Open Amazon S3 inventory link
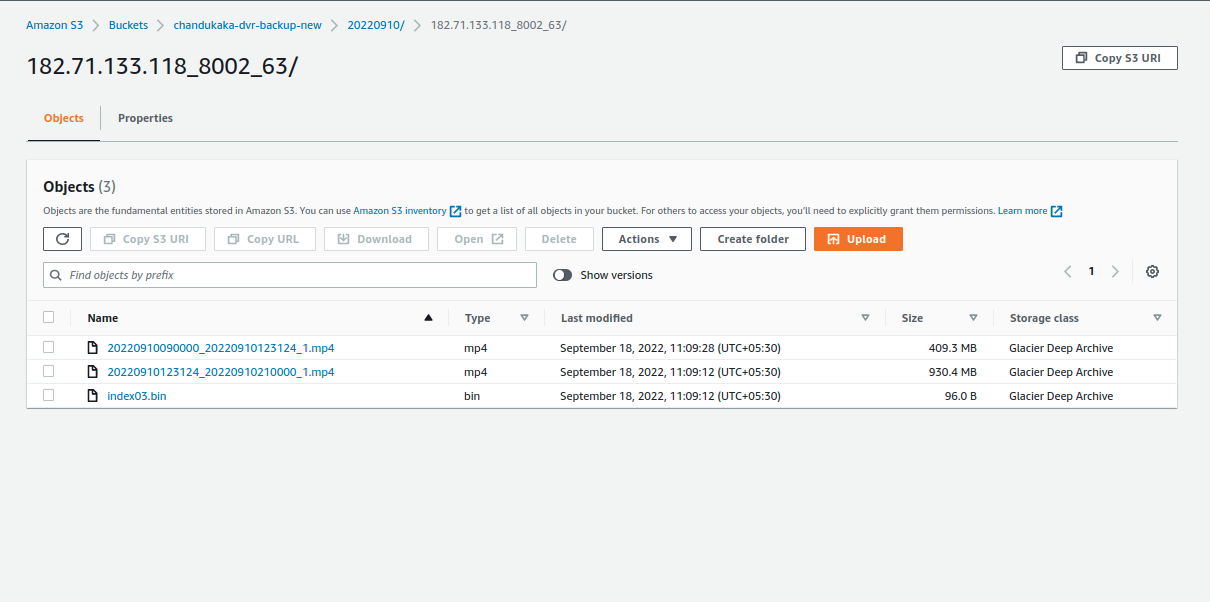The width and height of the screenshot is (1210, 602). point(400,211)
